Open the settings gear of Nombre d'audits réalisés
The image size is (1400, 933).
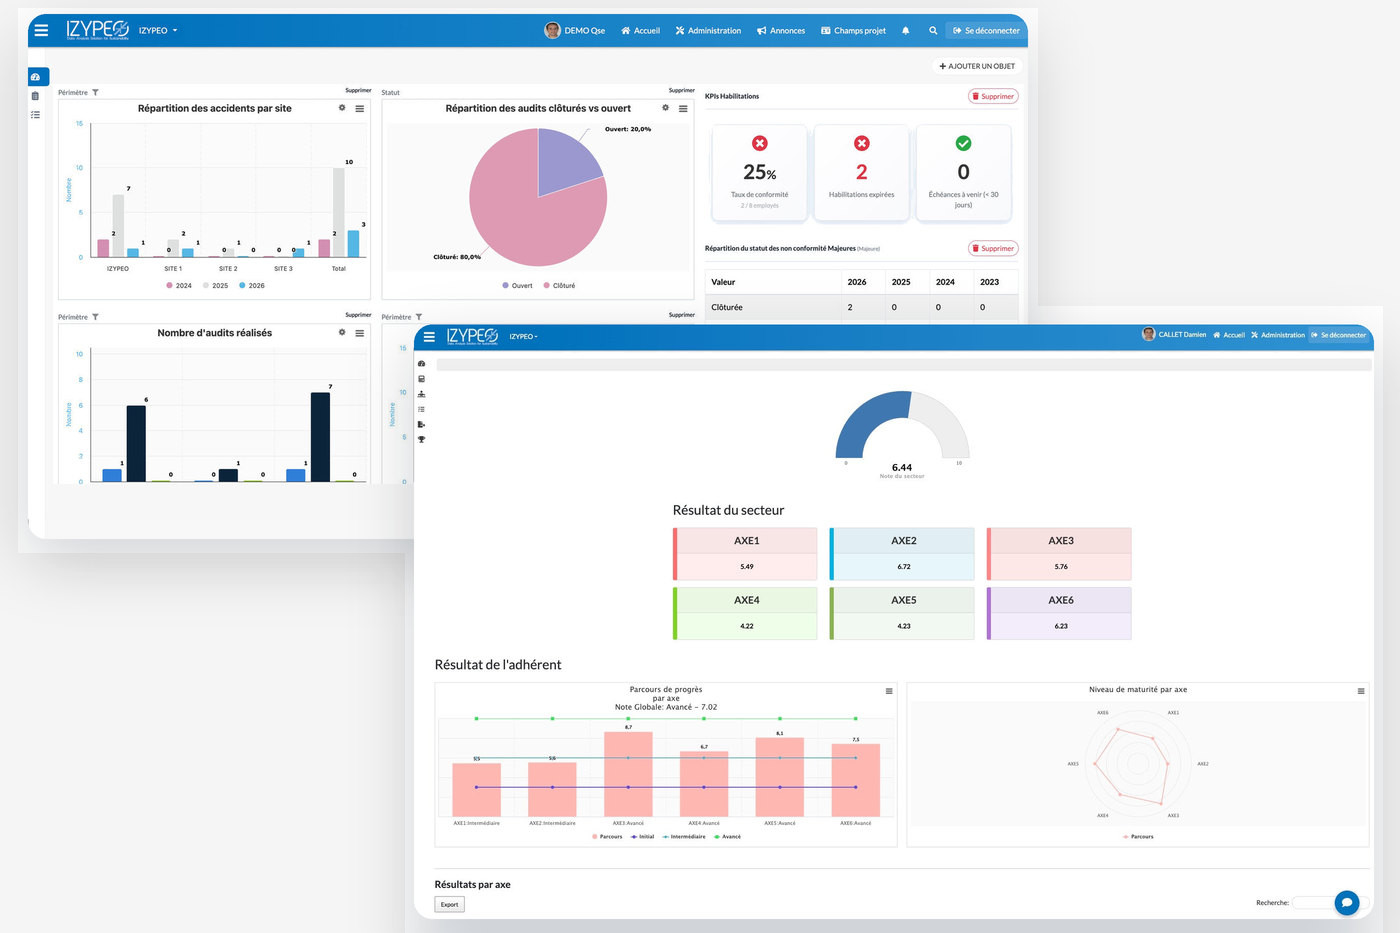[342, 333]
